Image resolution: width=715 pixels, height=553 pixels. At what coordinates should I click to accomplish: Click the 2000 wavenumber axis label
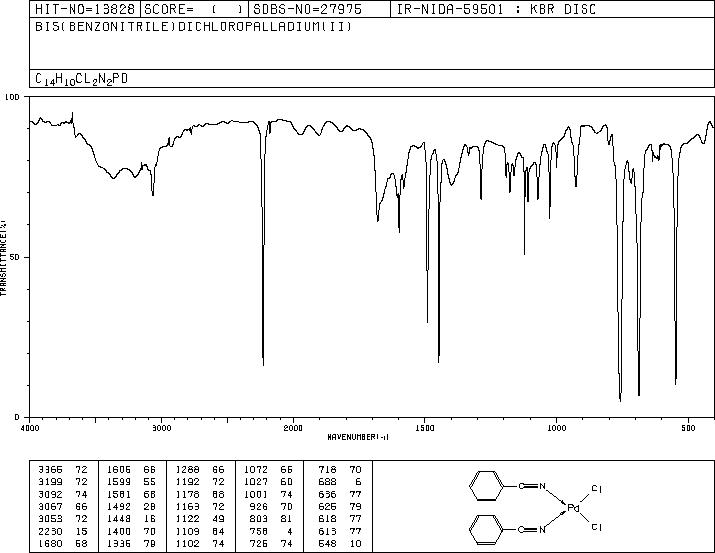coord(293,428)
